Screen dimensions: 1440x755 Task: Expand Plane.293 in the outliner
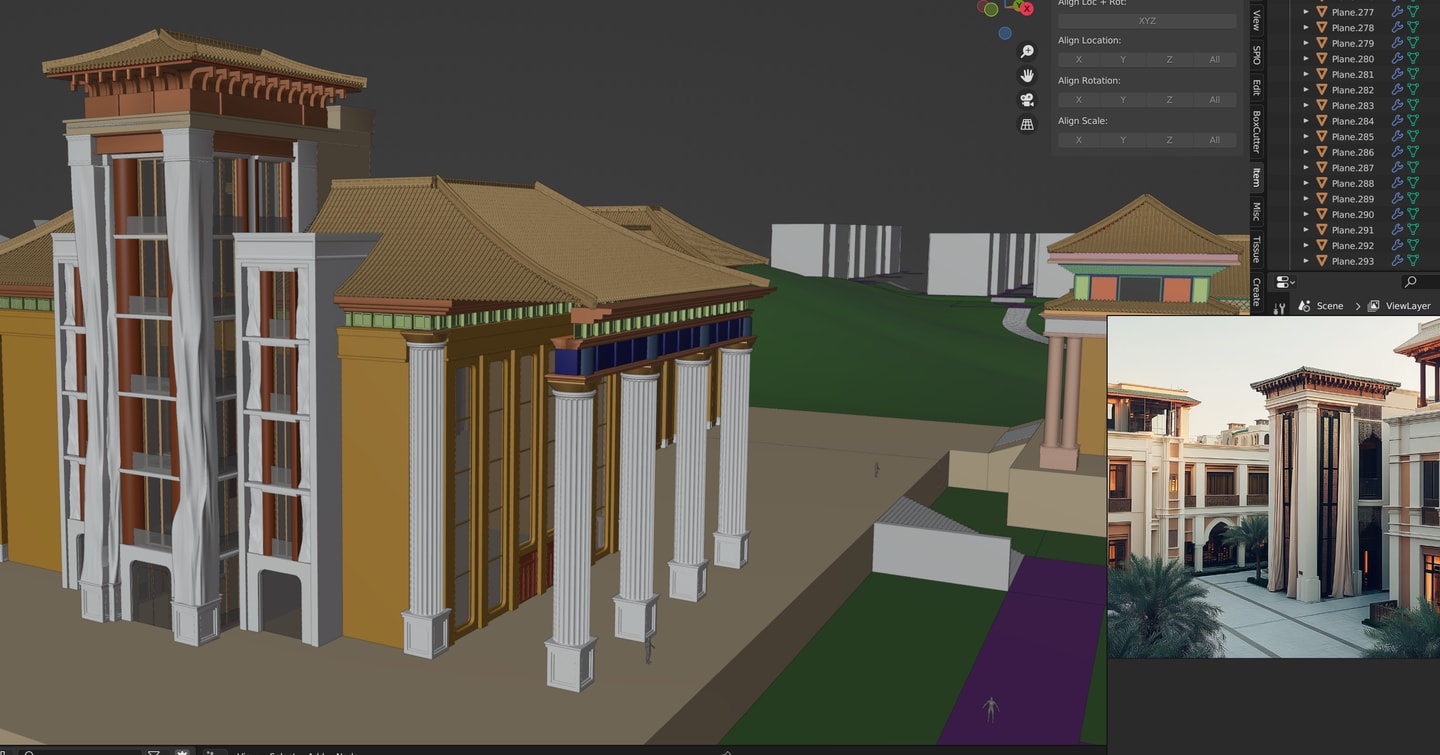point(1304,261)
